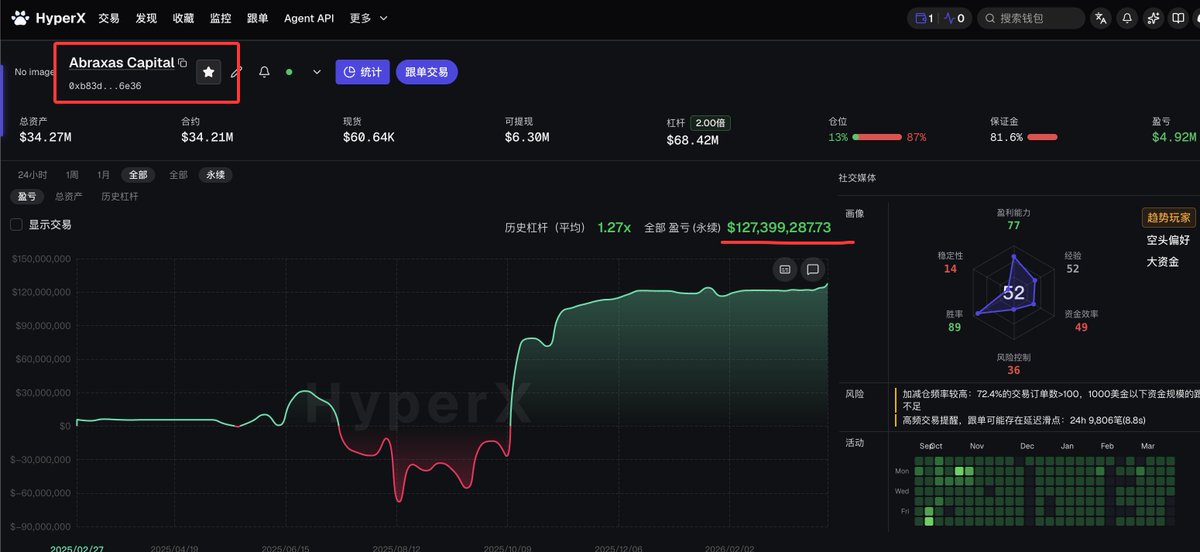Image resolution: width=1200 pixels, height=552 pixels.
Task: Click the 大资金 tag
Action: click(1163, 262)
